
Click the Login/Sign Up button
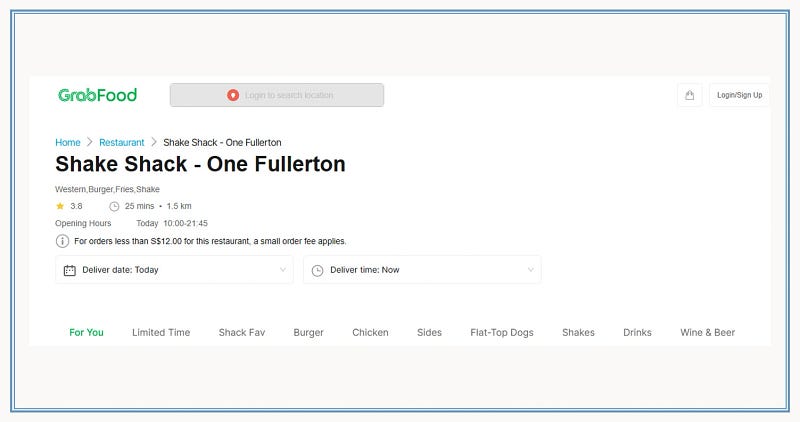(x=739, y=95)
